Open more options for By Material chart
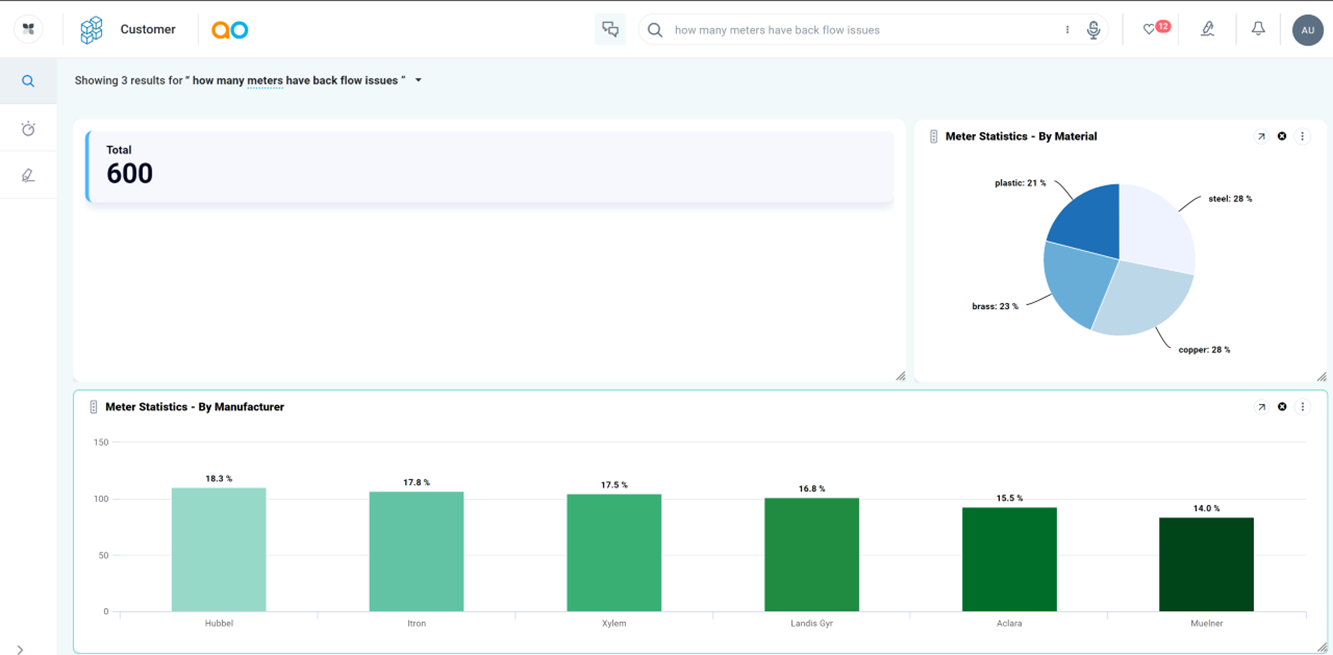The width and height of the screenshot is (1333, 655). (1302, 137)
